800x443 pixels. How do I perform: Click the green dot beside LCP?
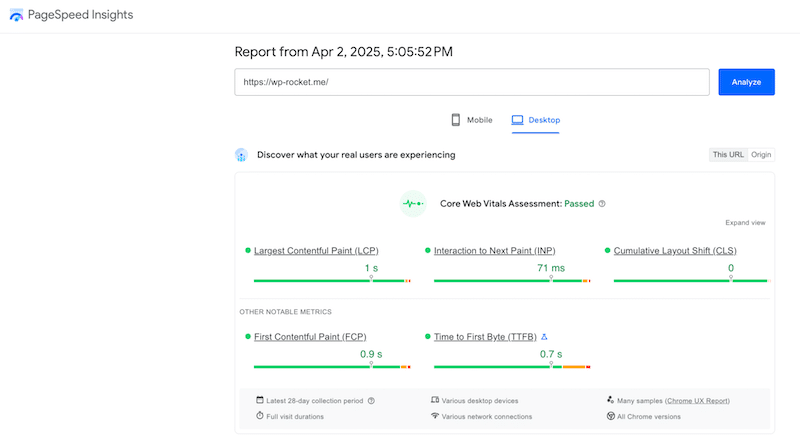[x=248, y=251]
